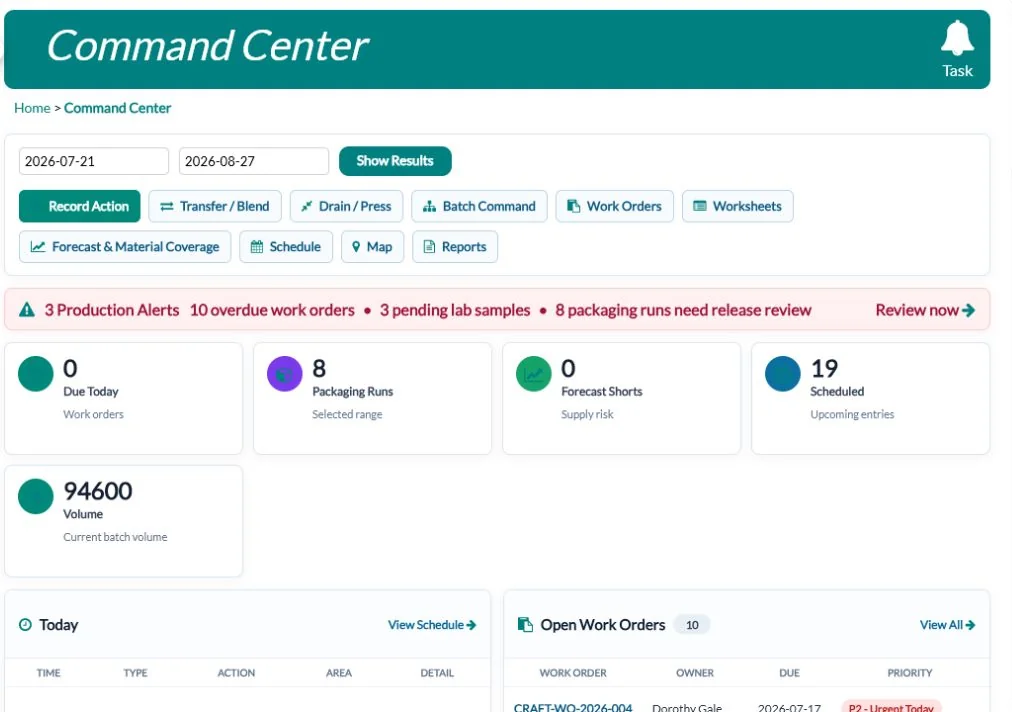
Task: Open Transfer / Blend
Action: click(215, 206)
